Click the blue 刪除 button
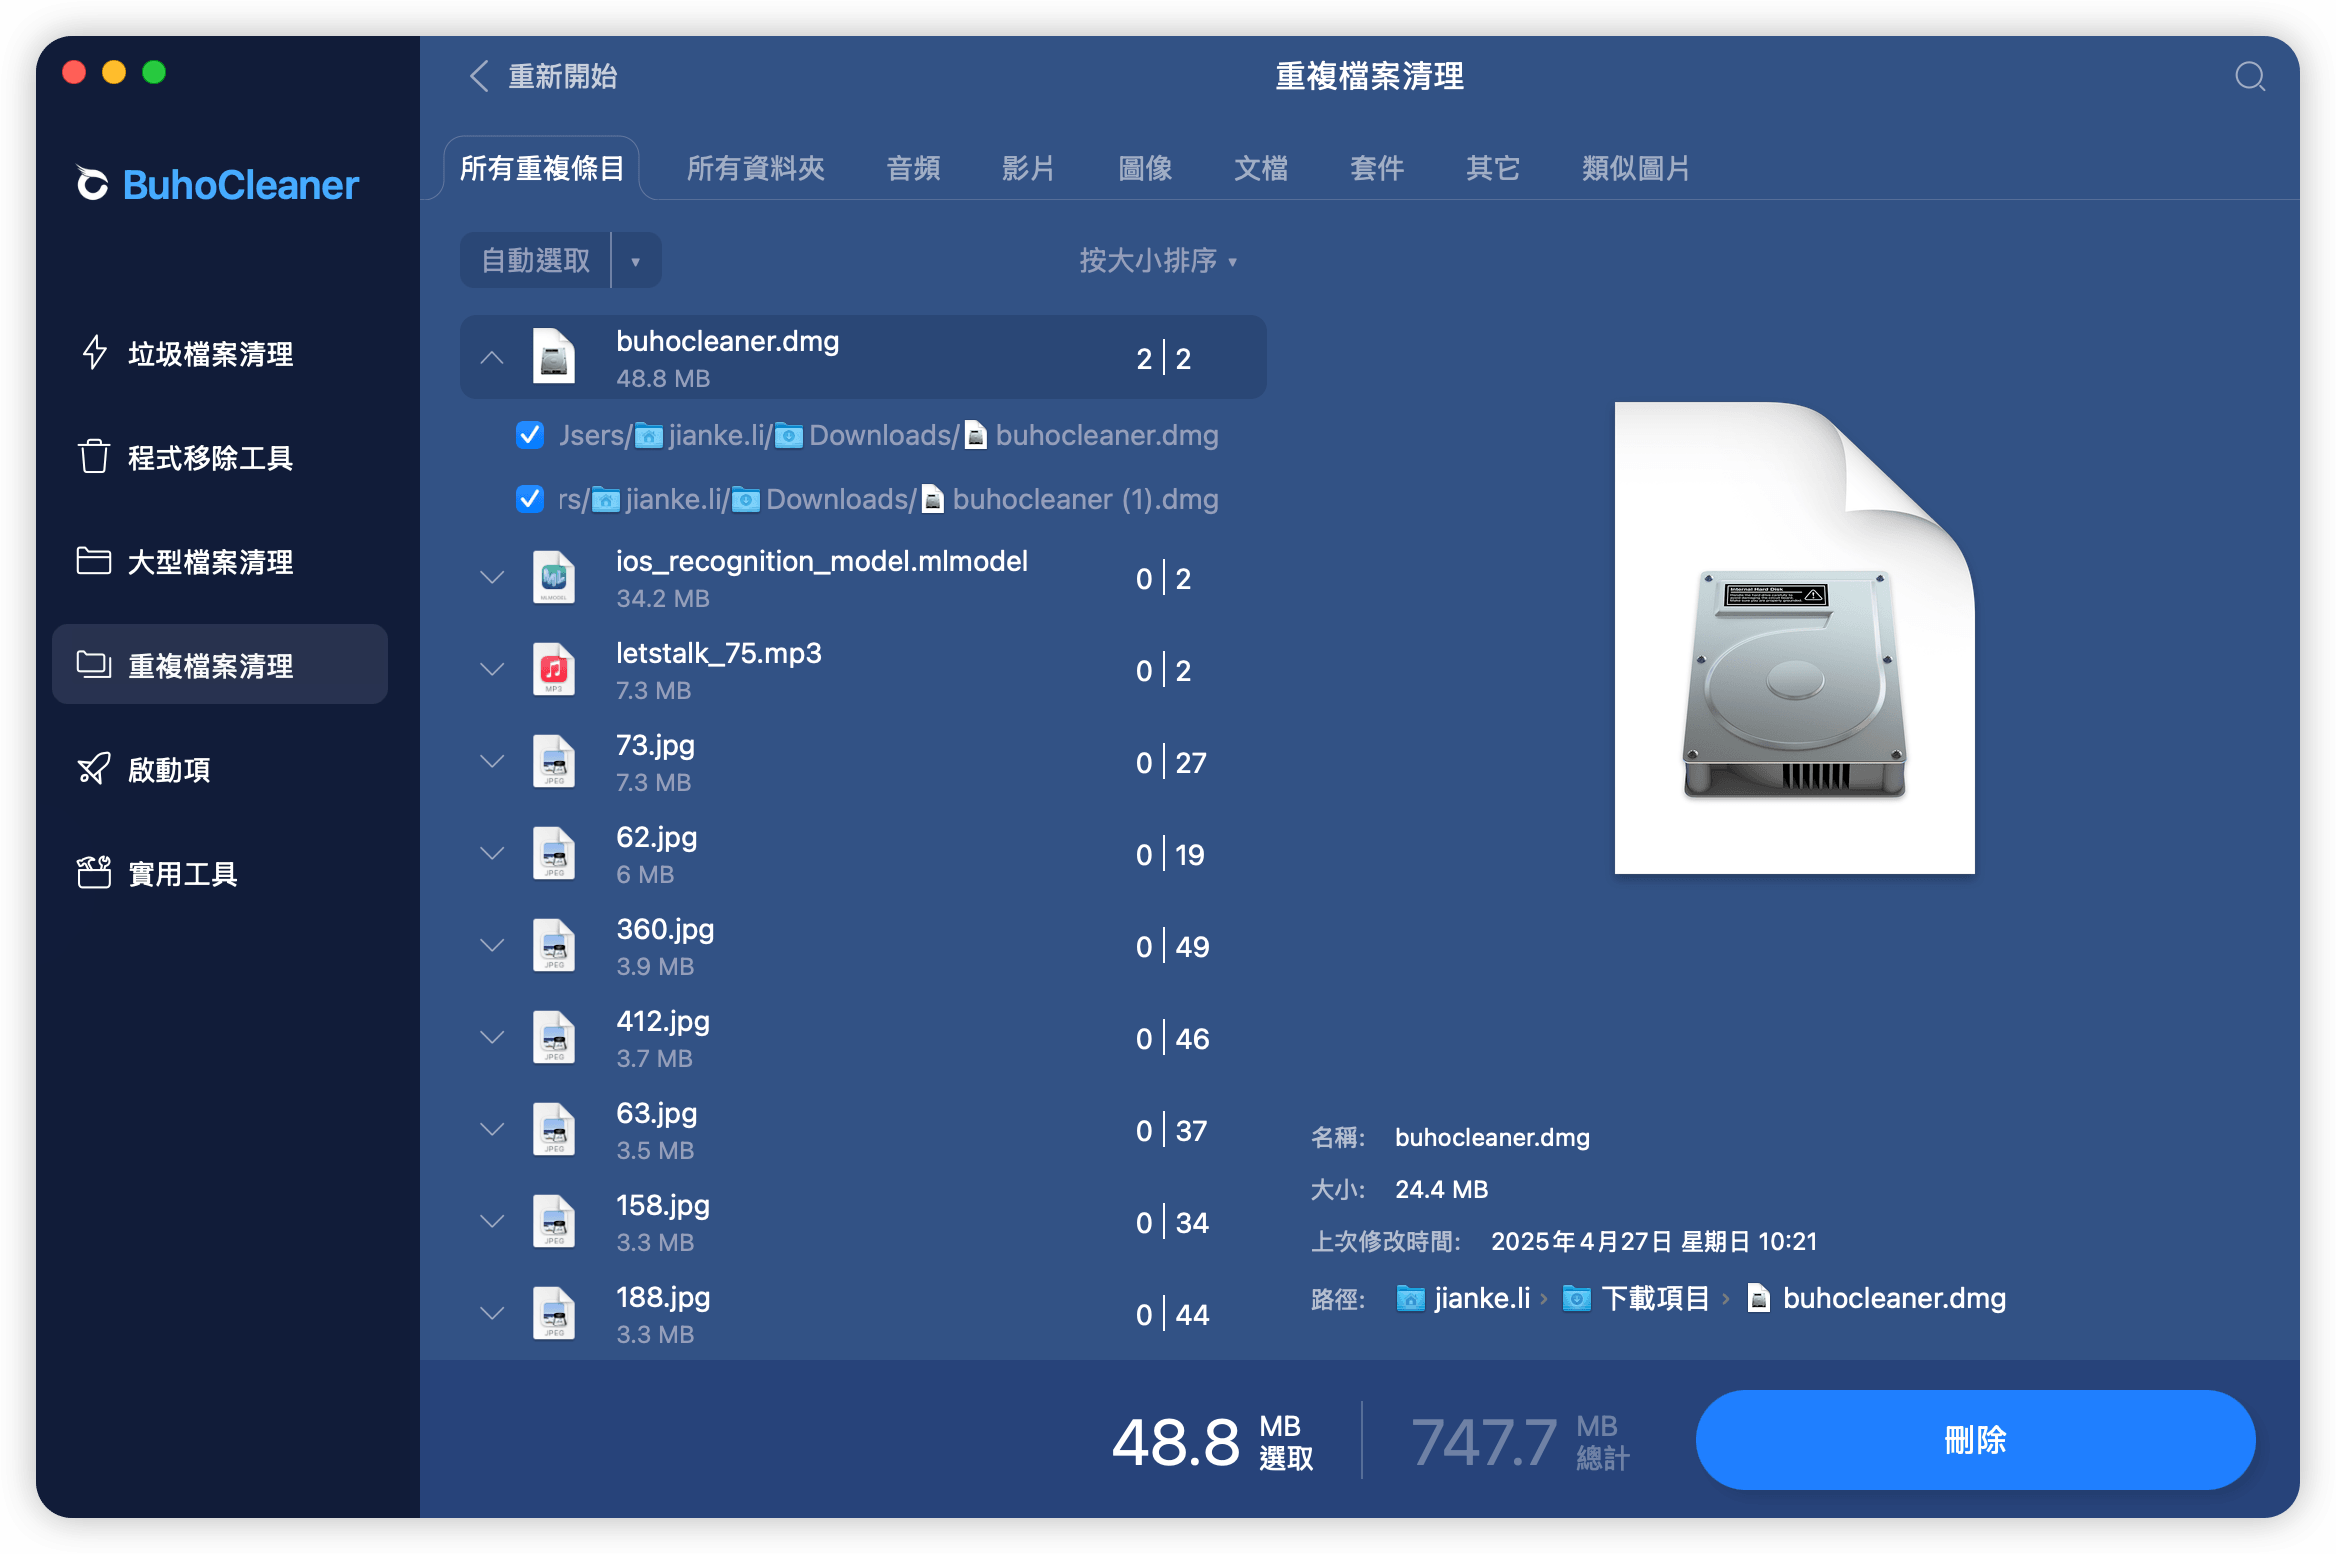The height and width of the screenshot is (1554, 2336). coord(1975,1440)
